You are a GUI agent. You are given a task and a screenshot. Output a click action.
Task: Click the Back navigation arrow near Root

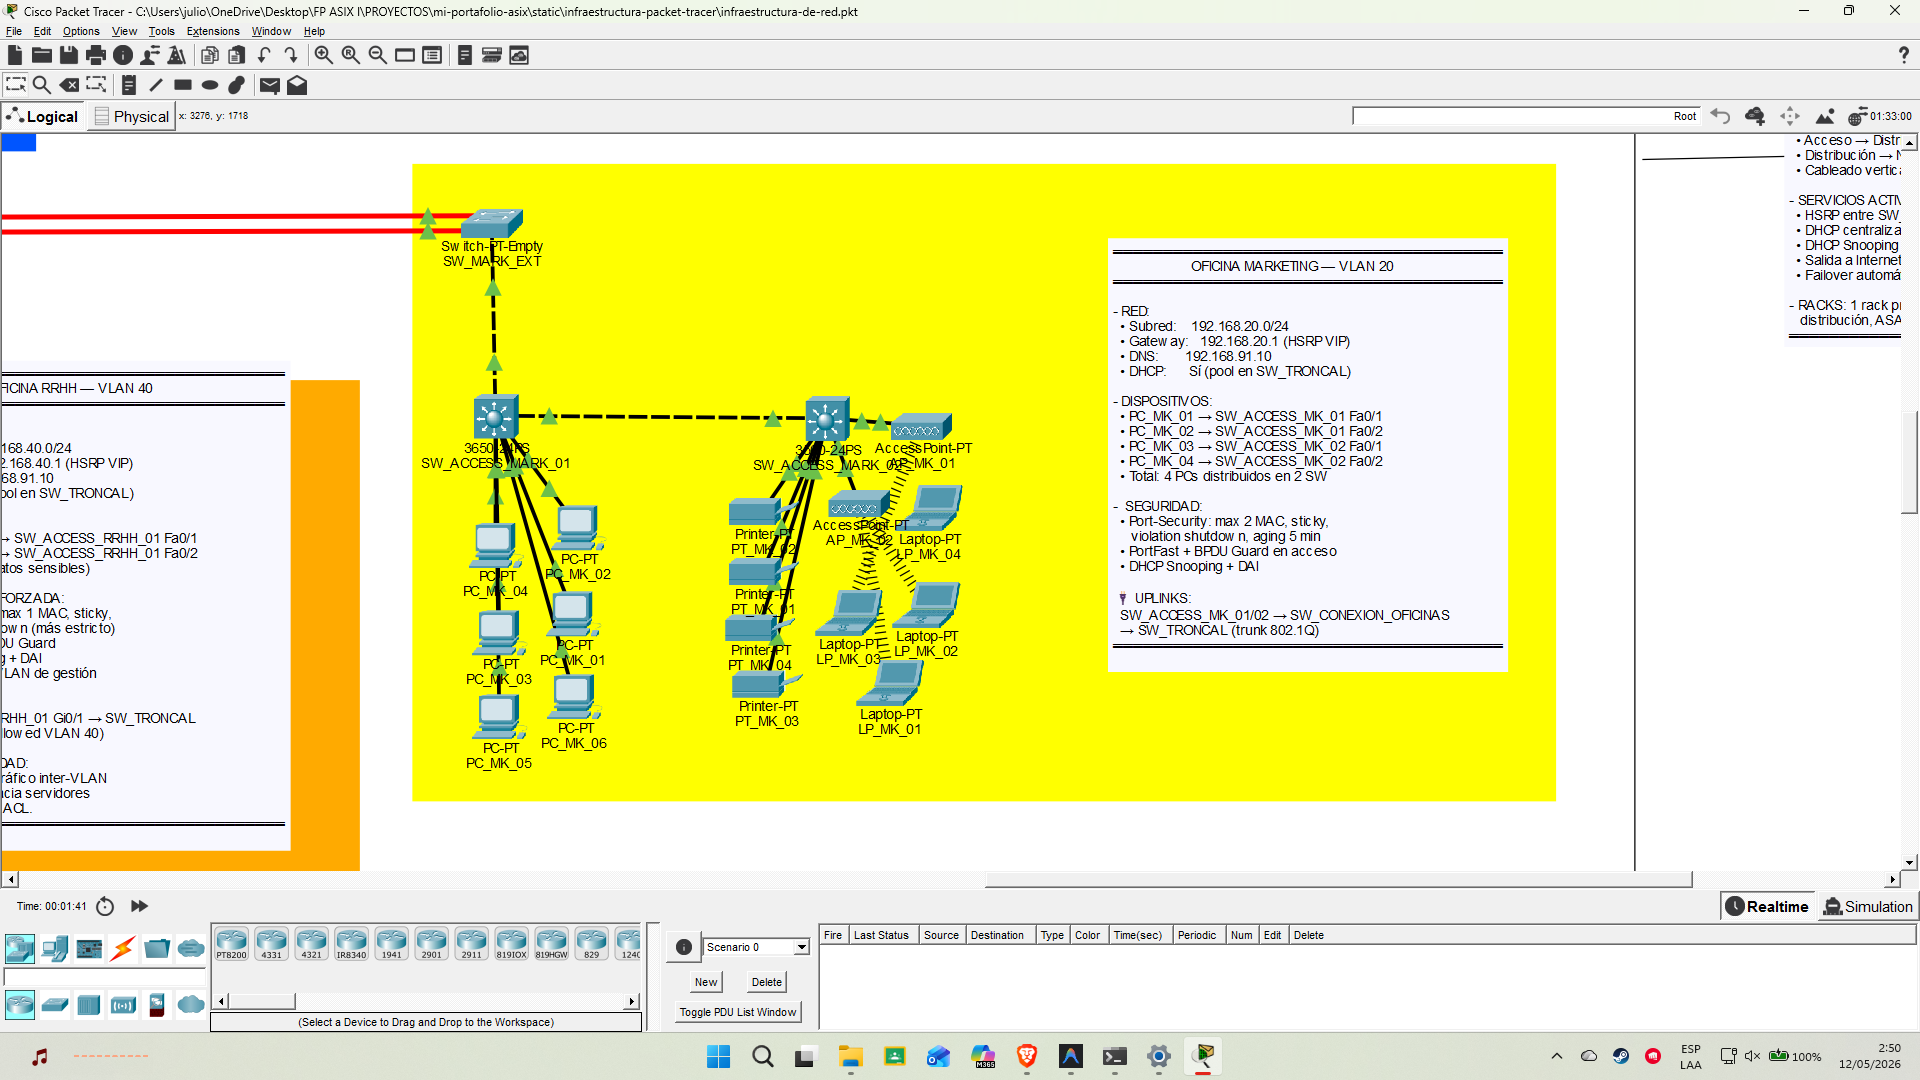1720,116
